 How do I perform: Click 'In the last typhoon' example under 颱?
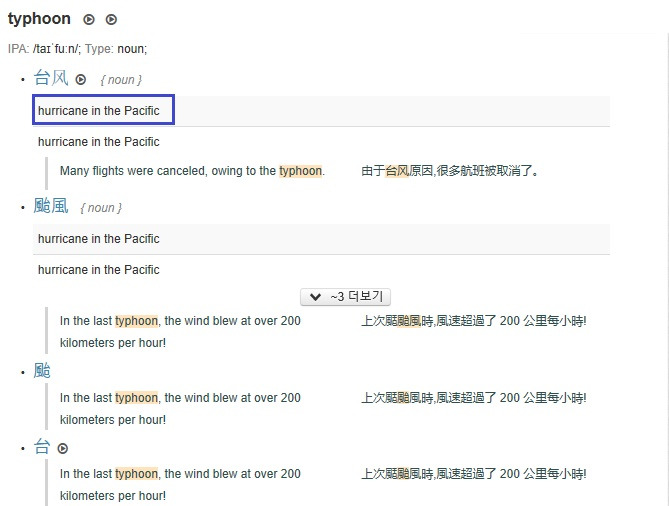point(180,409)
